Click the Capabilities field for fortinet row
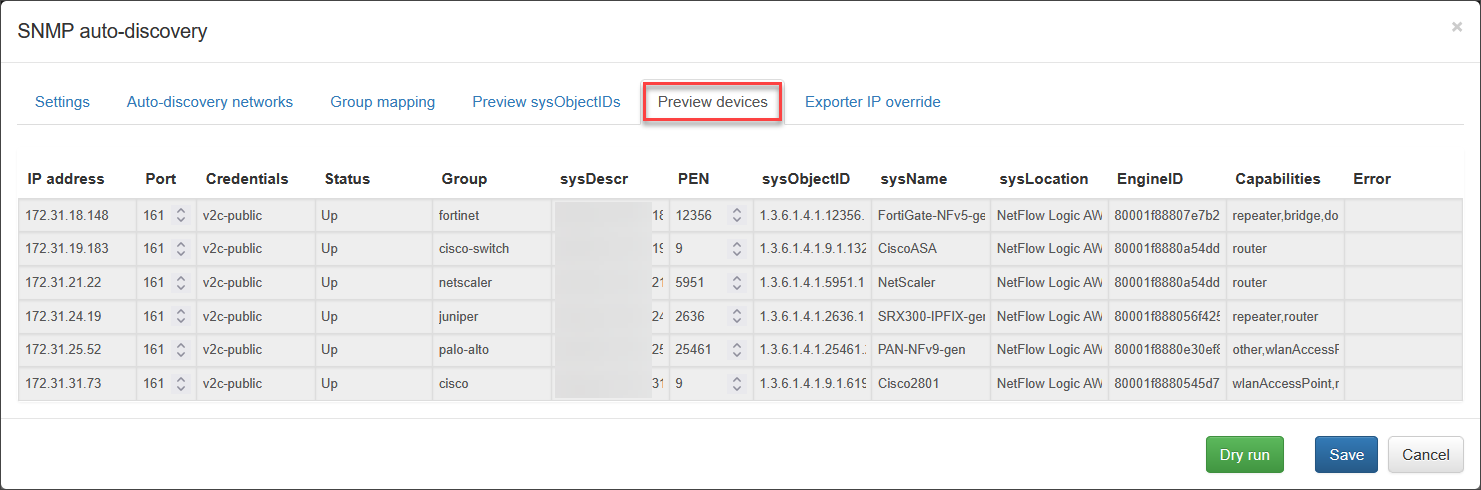Image resolution: width=1481 pixels, height=490 pixels. 1284,215
